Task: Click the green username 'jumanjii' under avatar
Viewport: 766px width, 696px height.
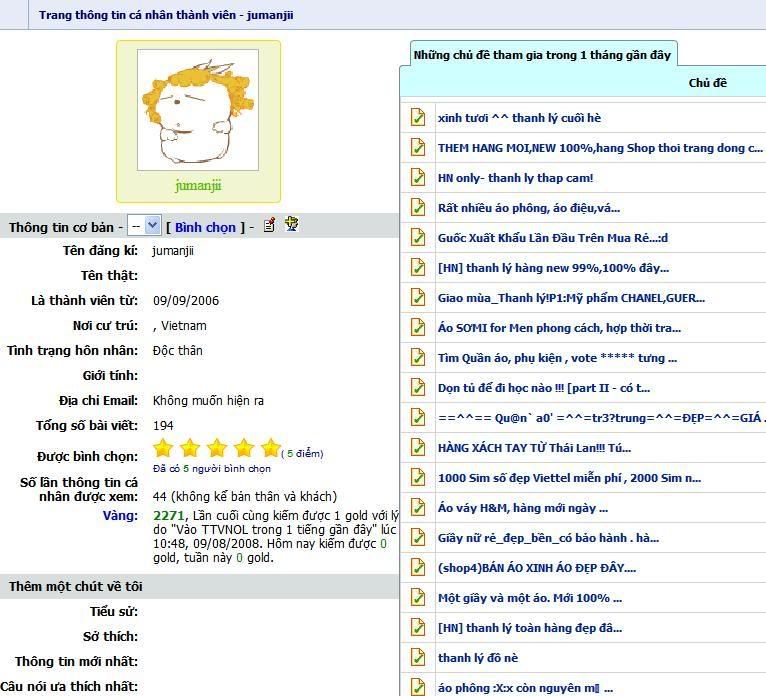Action: (198, 186)
